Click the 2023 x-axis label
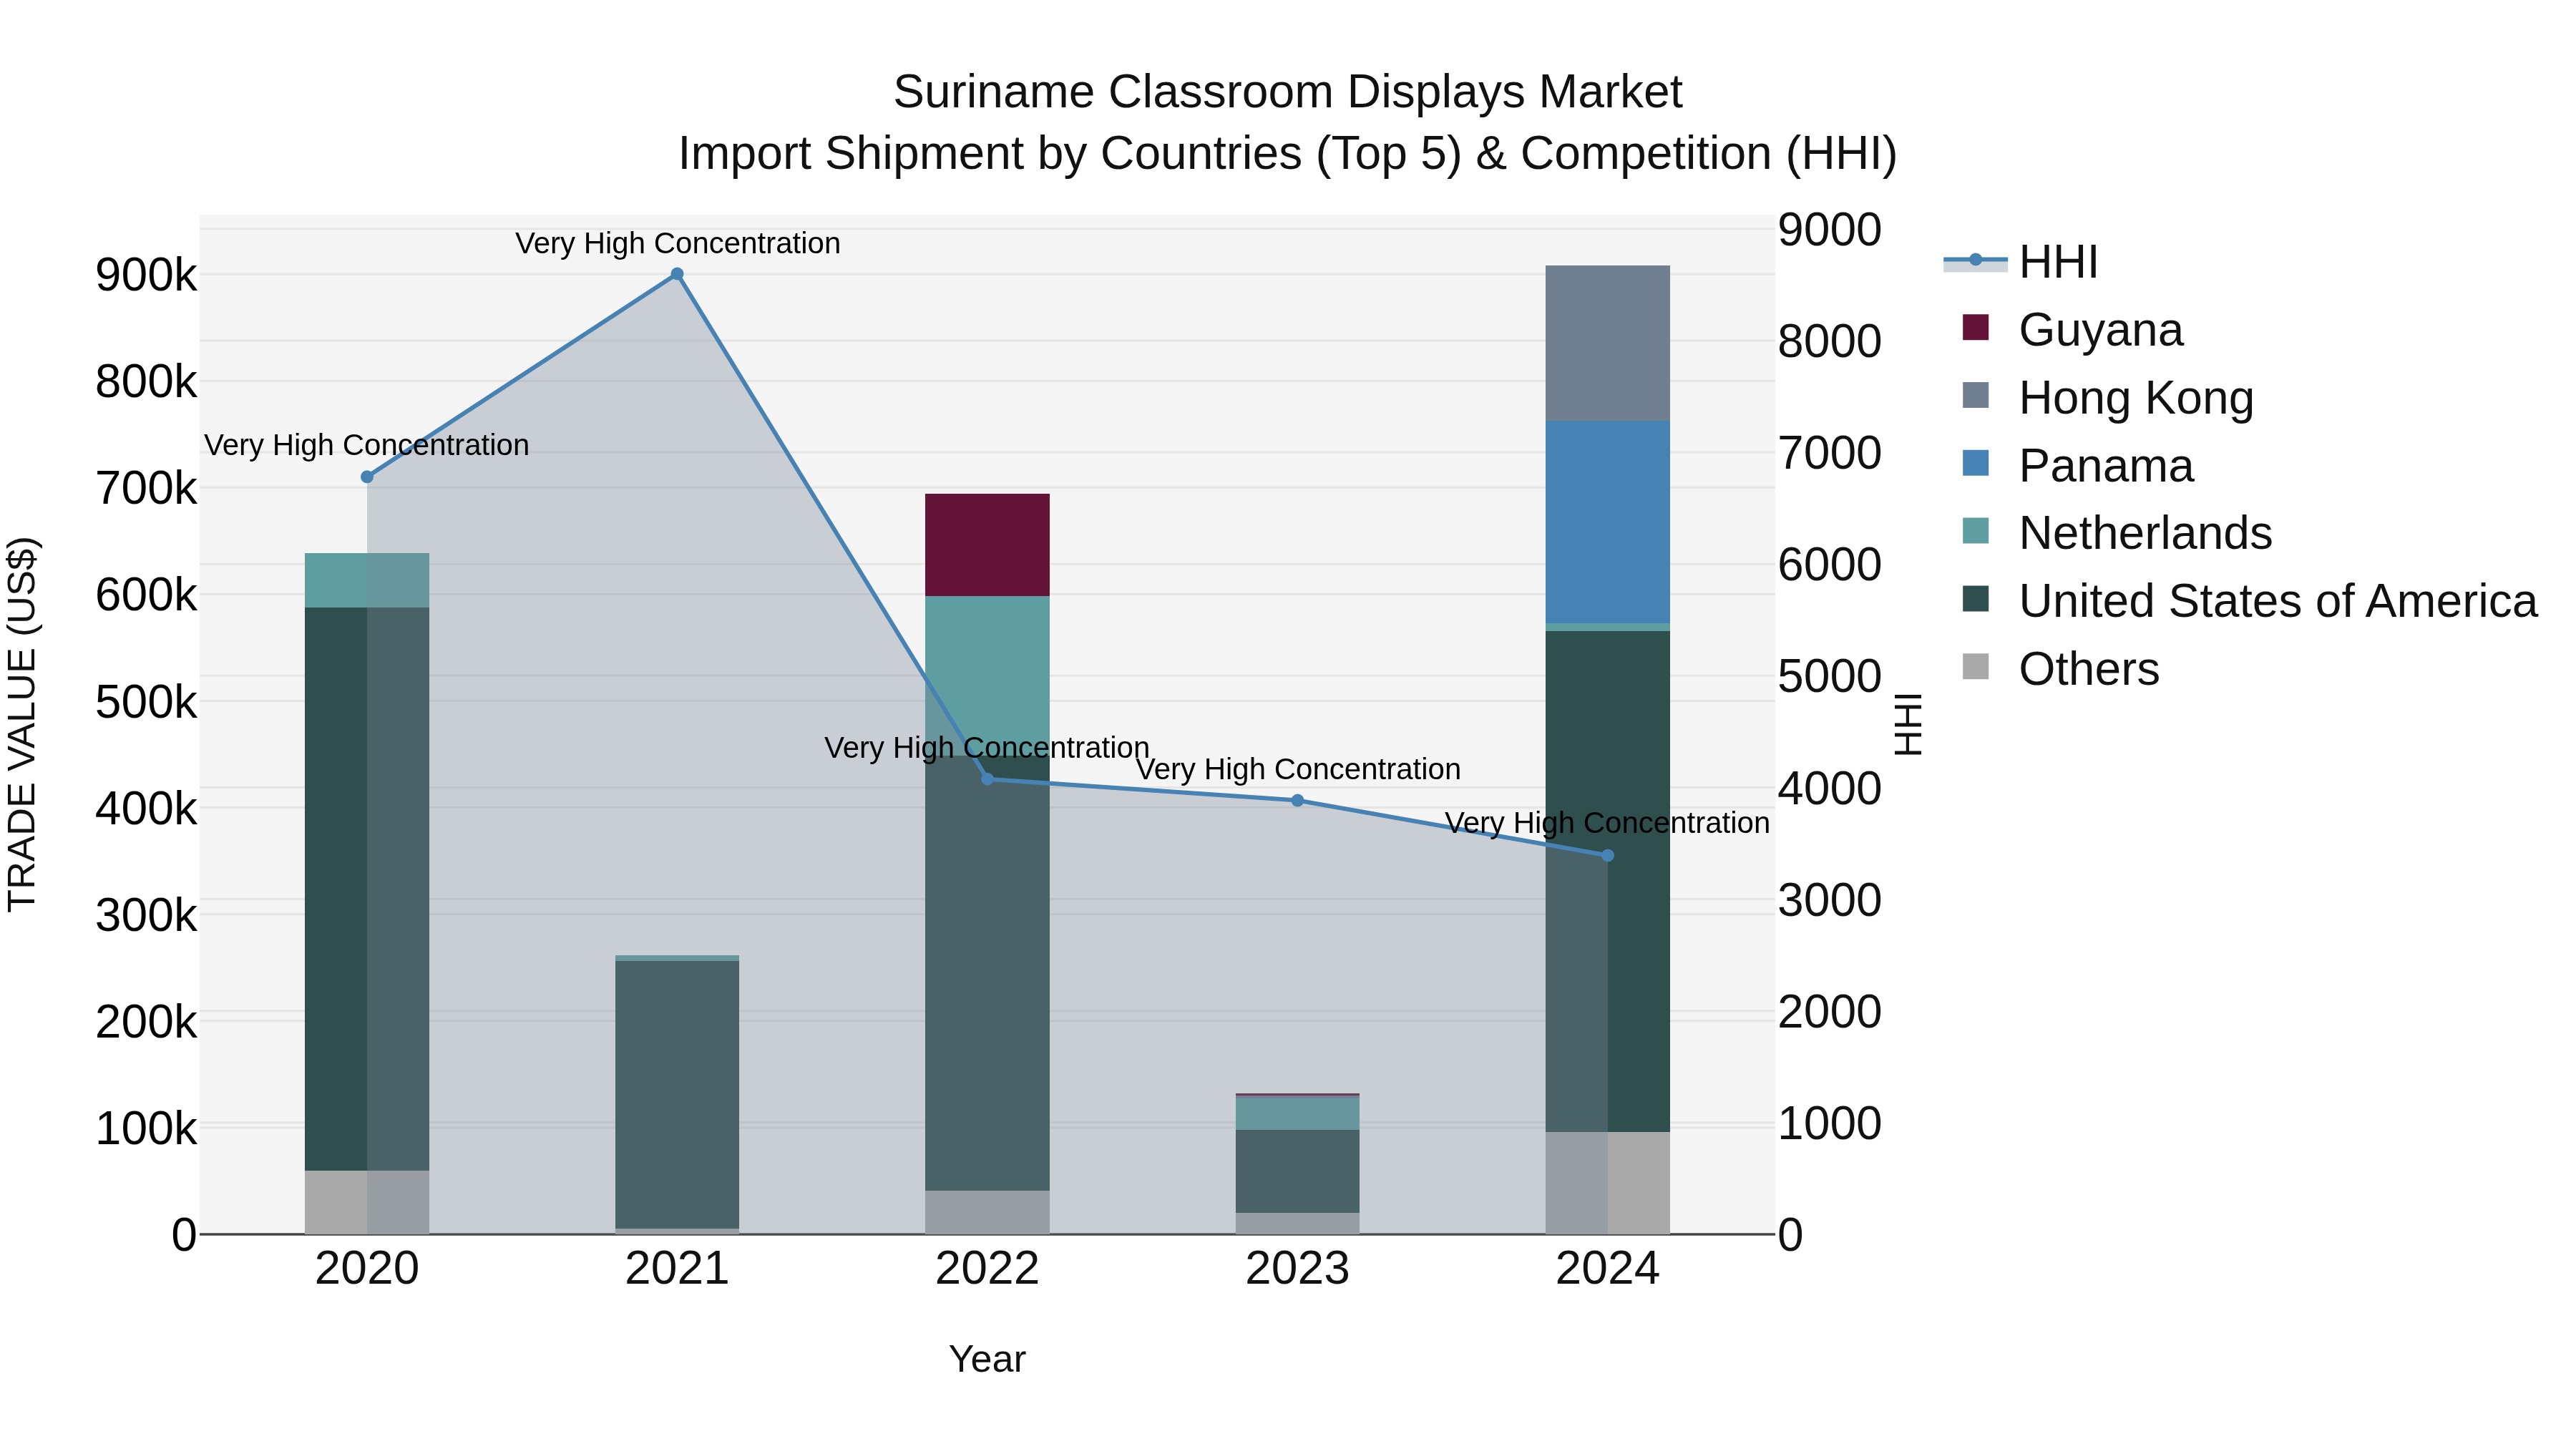This screenshot has width=2576, height=1449. pos(1297,1269)
